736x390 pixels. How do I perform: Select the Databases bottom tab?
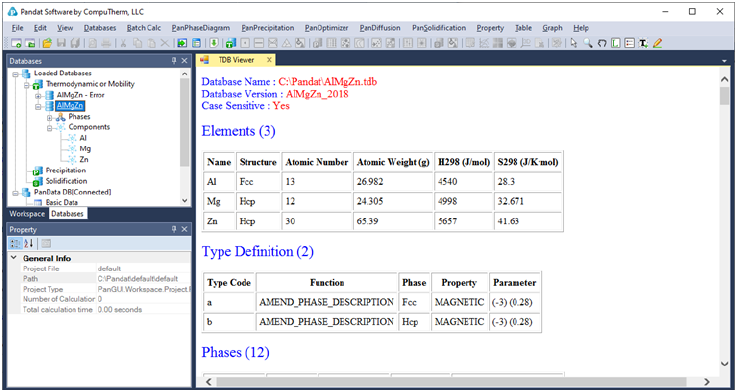point(67,214)
